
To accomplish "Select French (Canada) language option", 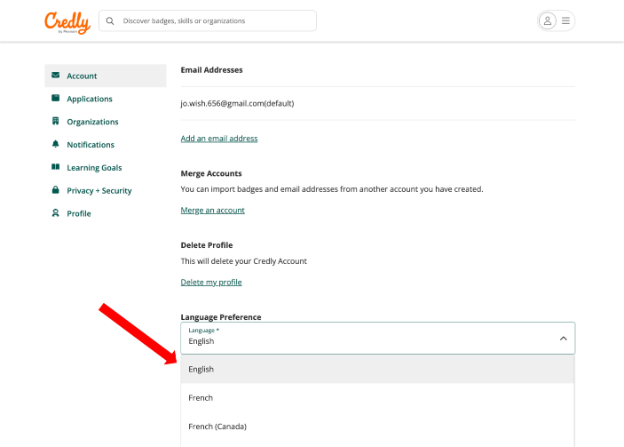I will click(x=377, y=426).
